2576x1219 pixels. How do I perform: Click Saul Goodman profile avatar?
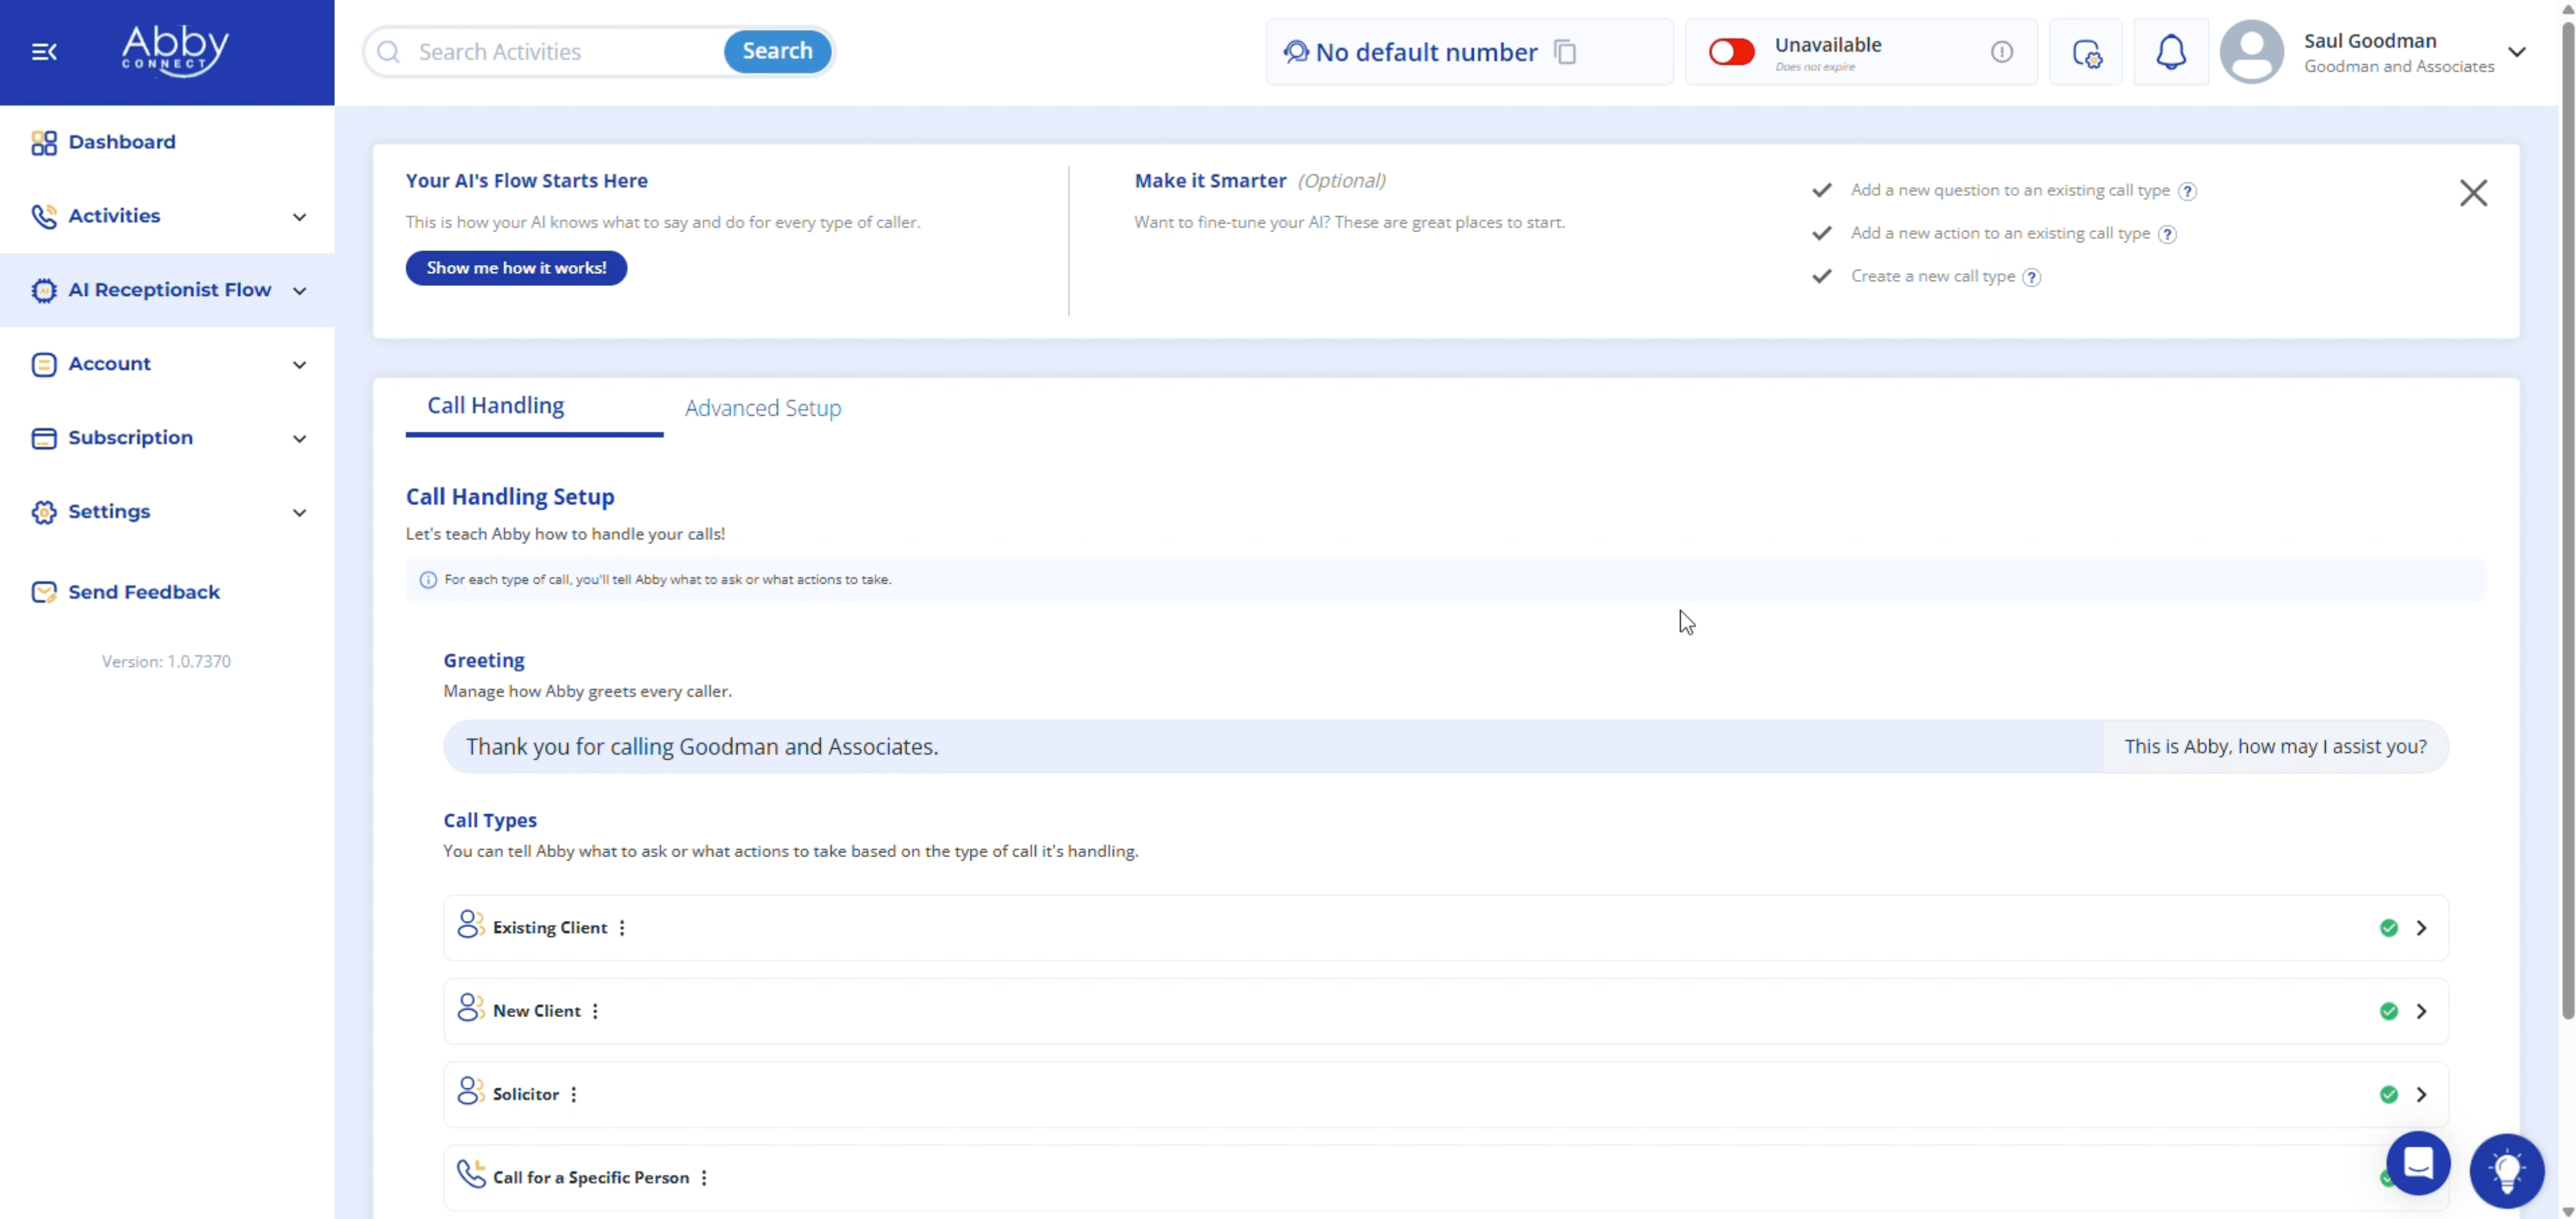pyautogui.click(x=2251, y=52)
